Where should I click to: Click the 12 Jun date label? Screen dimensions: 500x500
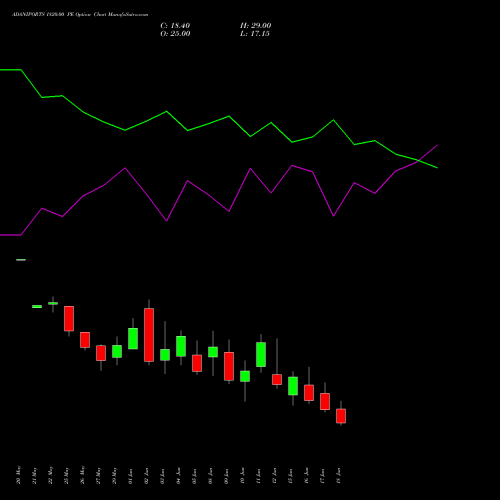(x=274, y=476)
